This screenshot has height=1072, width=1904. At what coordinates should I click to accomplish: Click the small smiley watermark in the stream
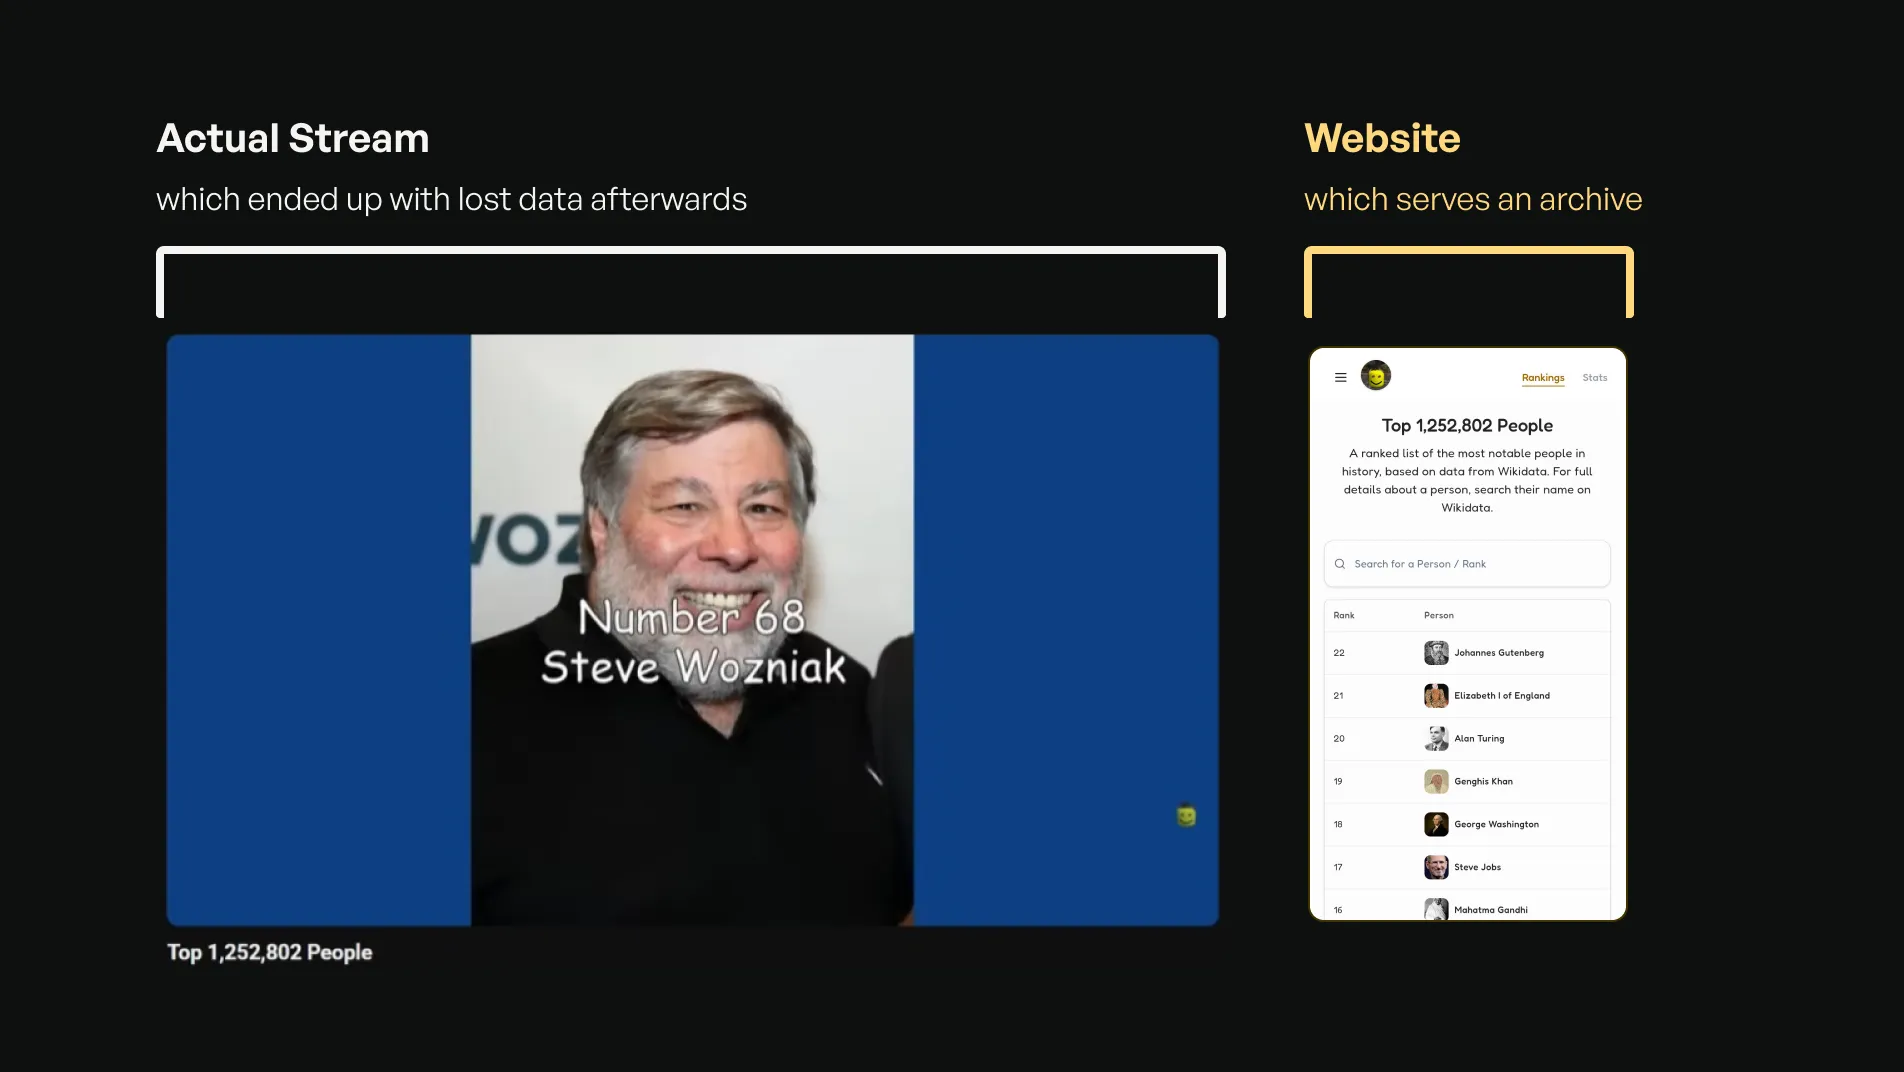click(x=1186, y=816)
